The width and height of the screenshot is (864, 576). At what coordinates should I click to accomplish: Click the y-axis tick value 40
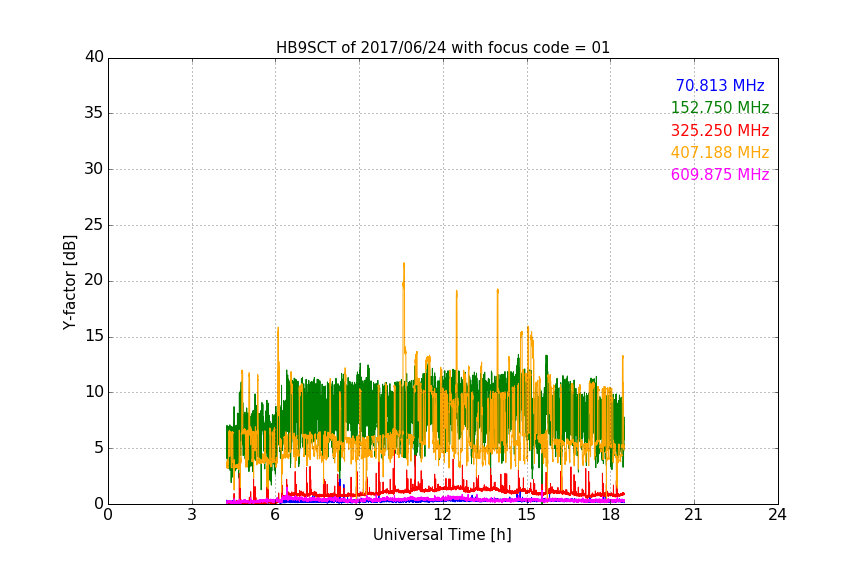pyautogui.click(x=94, y=57)
